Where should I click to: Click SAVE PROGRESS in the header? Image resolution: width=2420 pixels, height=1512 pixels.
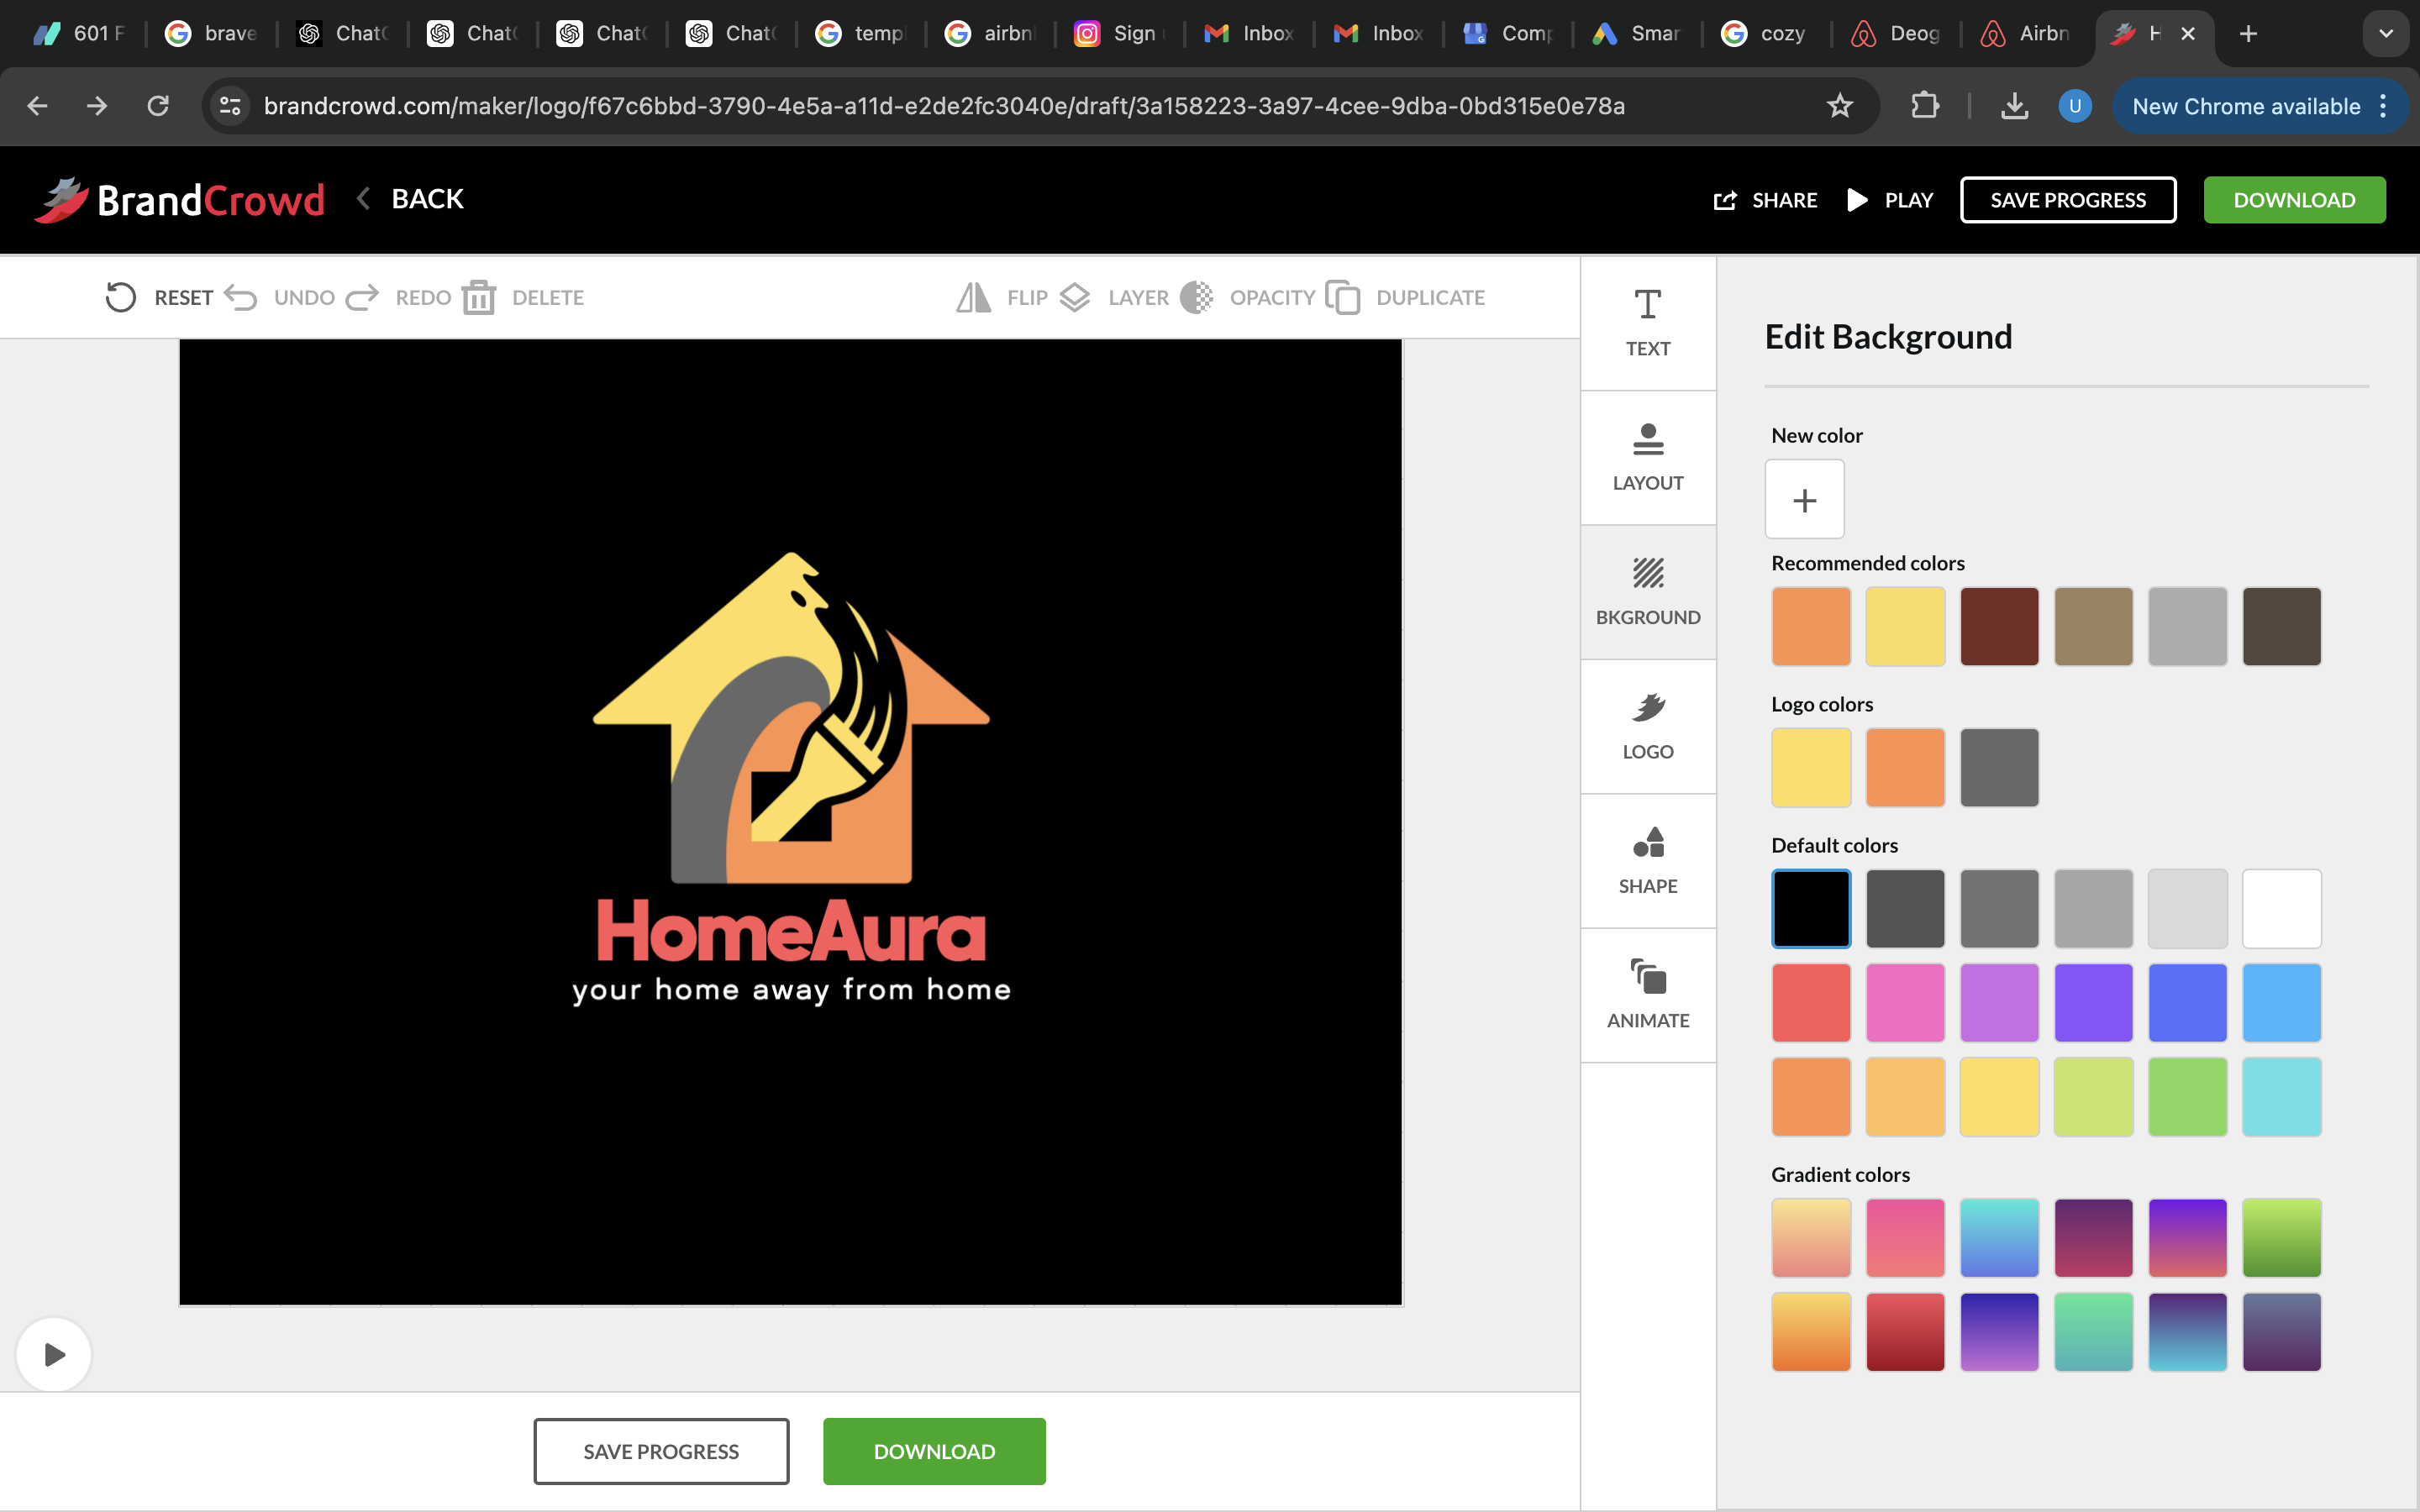click(2068, 200)
